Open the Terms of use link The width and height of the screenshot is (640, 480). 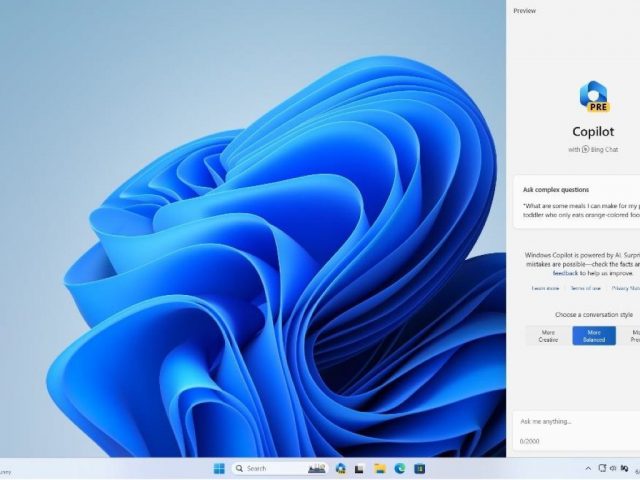click(x=586, y=288)
